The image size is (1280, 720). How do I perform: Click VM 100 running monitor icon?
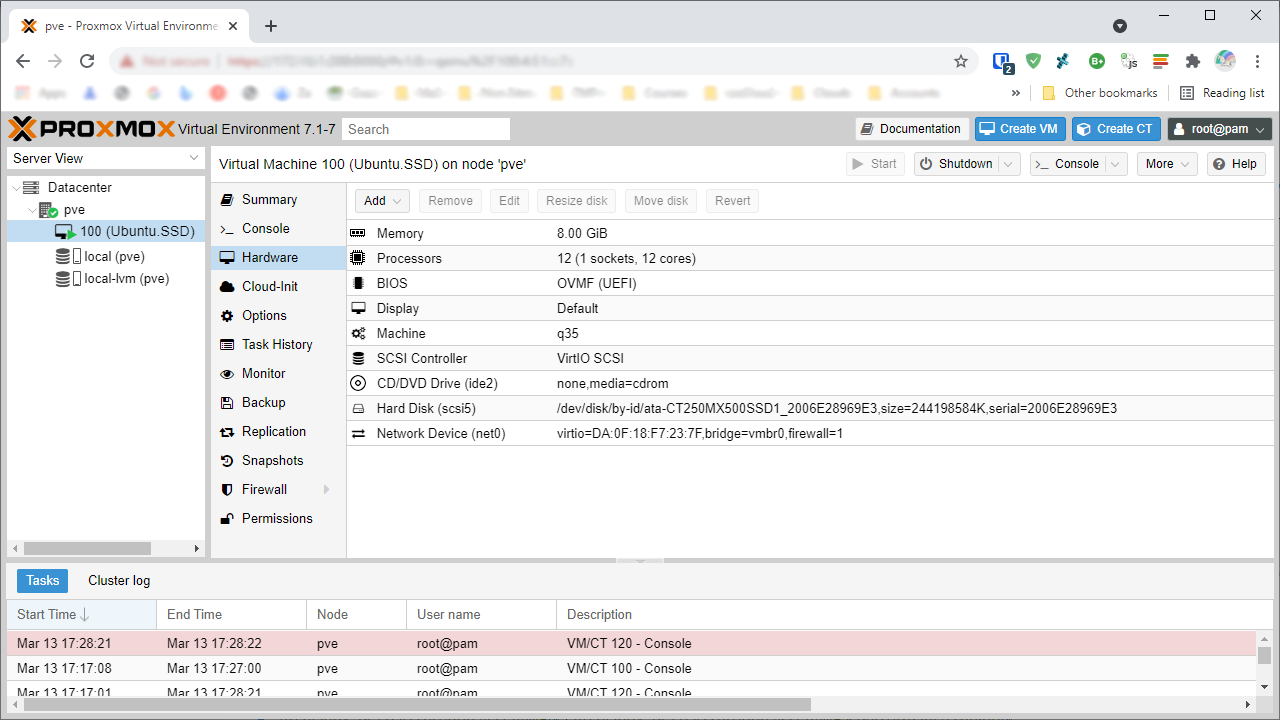tap(65, 231)
